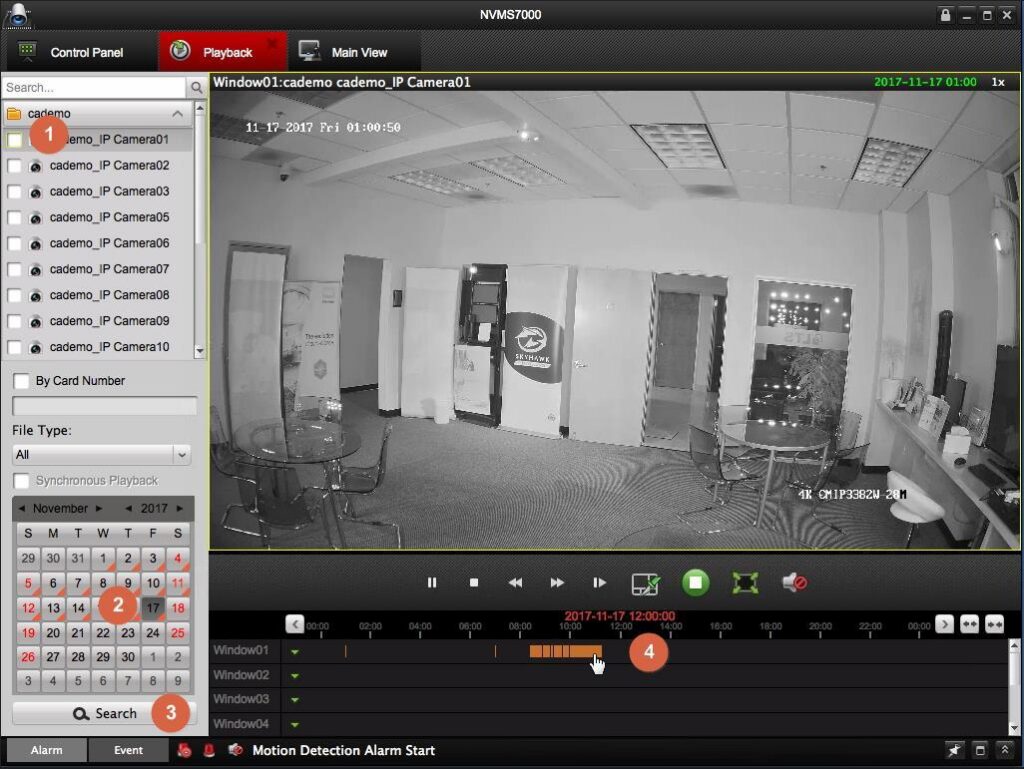
Task: Open the capture screenshot icon
Action: coord(645,583)
